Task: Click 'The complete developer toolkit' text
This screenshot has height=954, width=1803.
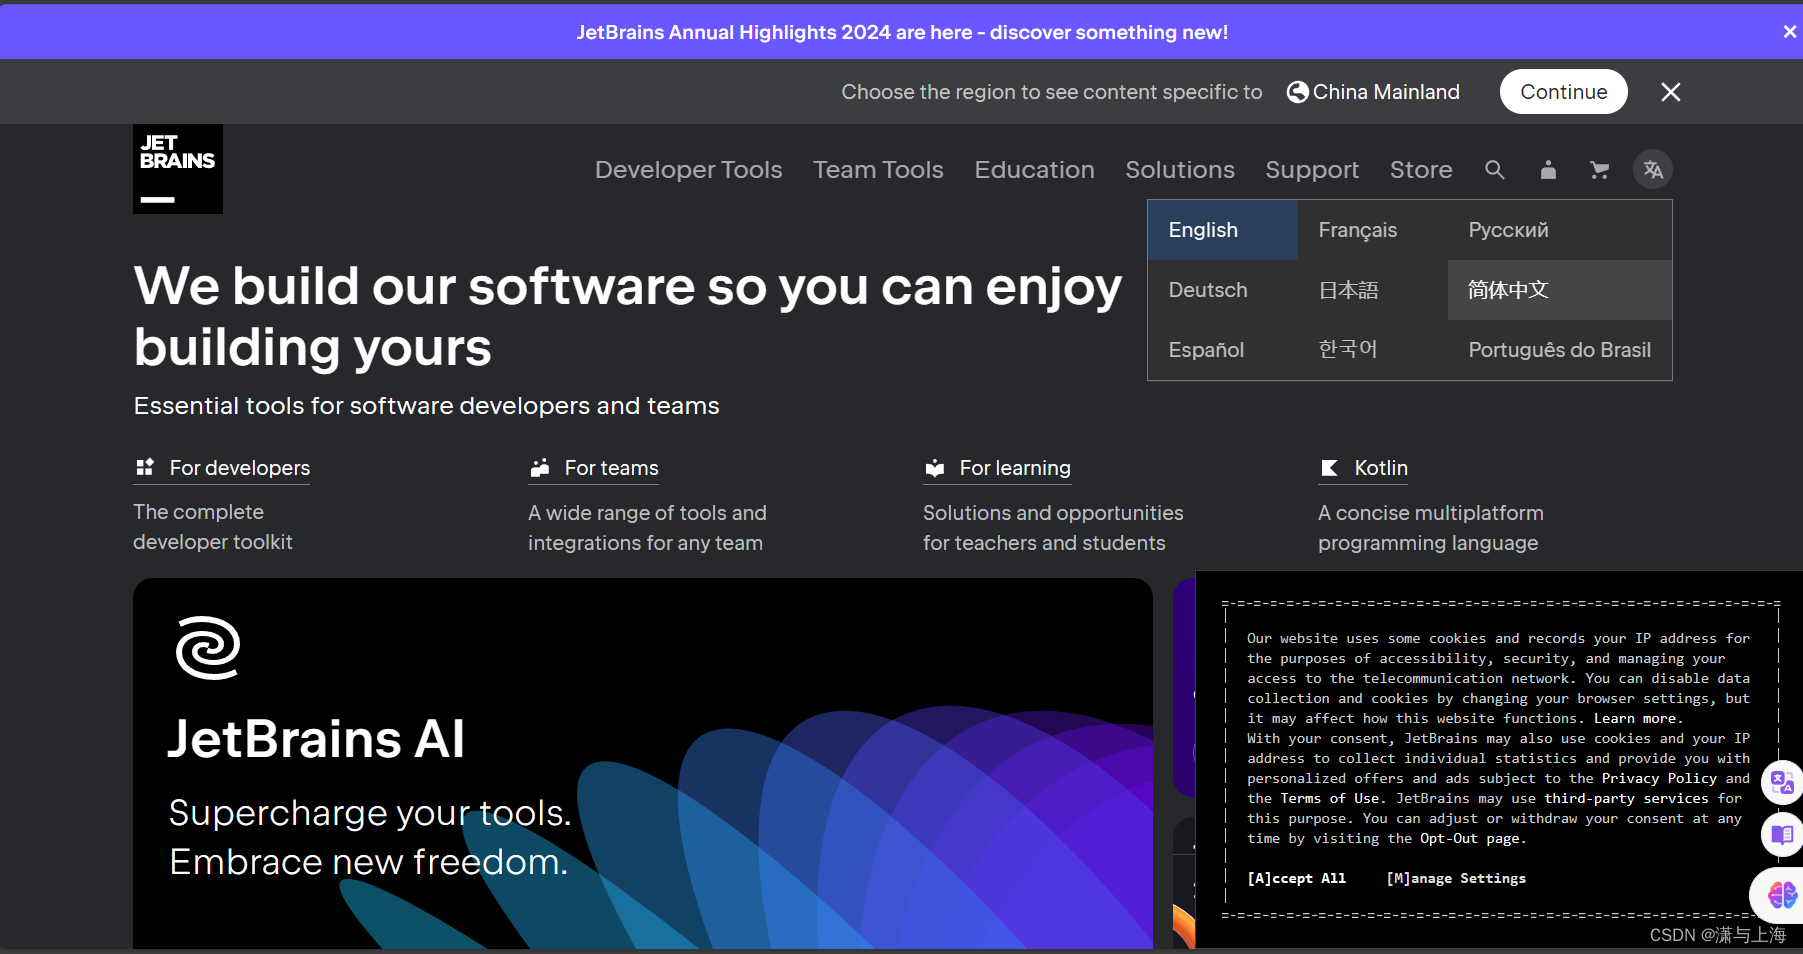Action: tap(213, 527)
